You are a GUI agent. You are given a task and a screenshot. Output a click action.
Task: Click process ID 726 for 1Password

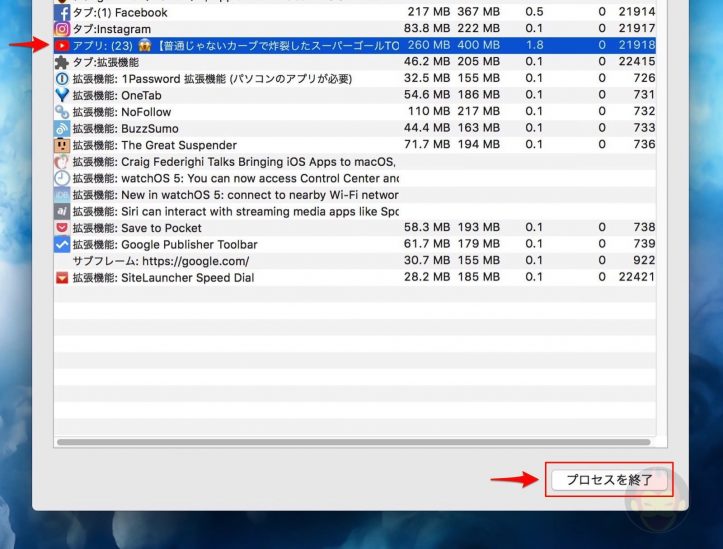(644, 78)
